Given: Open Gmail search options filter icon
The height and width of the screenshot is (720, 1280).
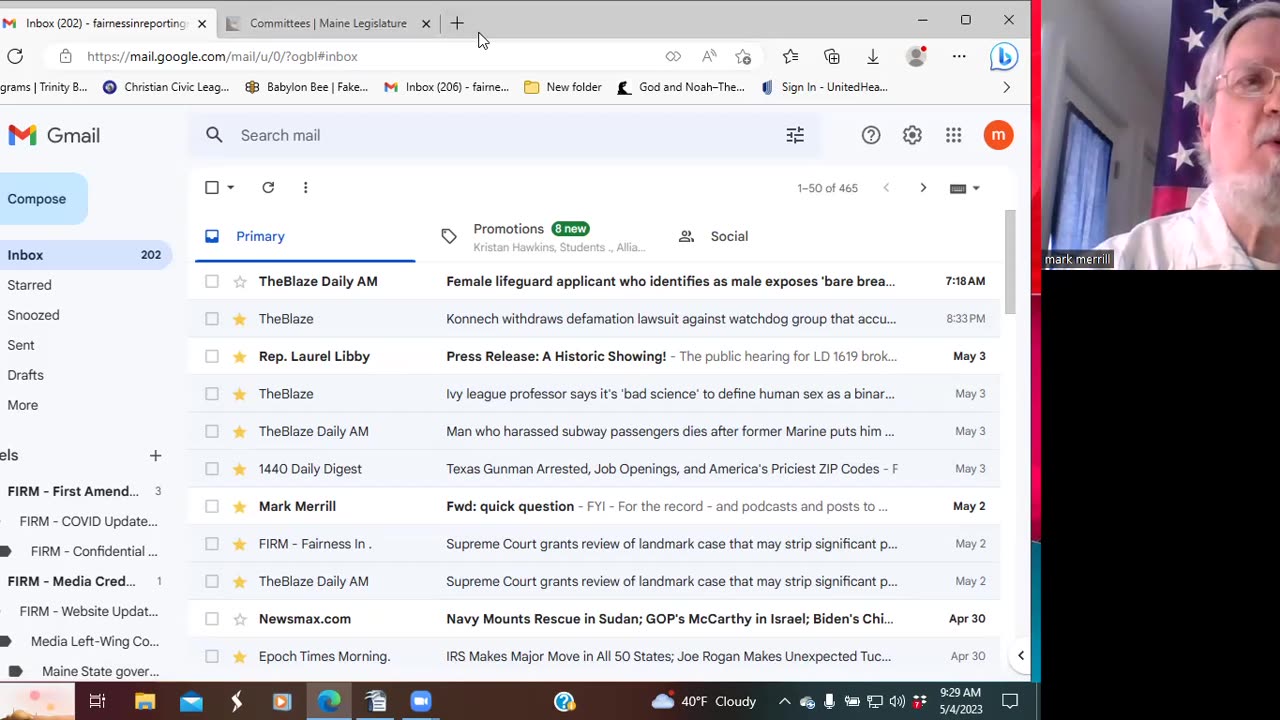Looking at the screenshot, I should [x=795, y=135].
